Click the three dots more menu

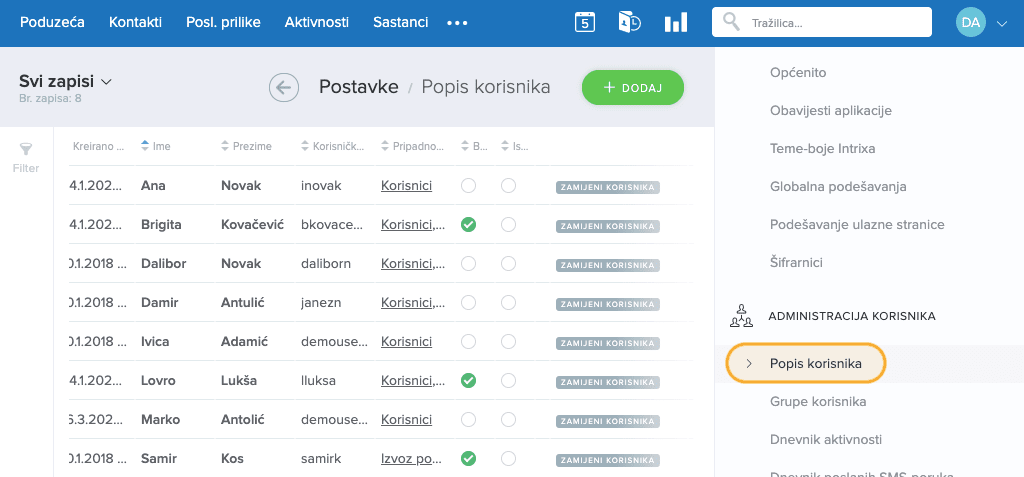[x=457, y=22]
